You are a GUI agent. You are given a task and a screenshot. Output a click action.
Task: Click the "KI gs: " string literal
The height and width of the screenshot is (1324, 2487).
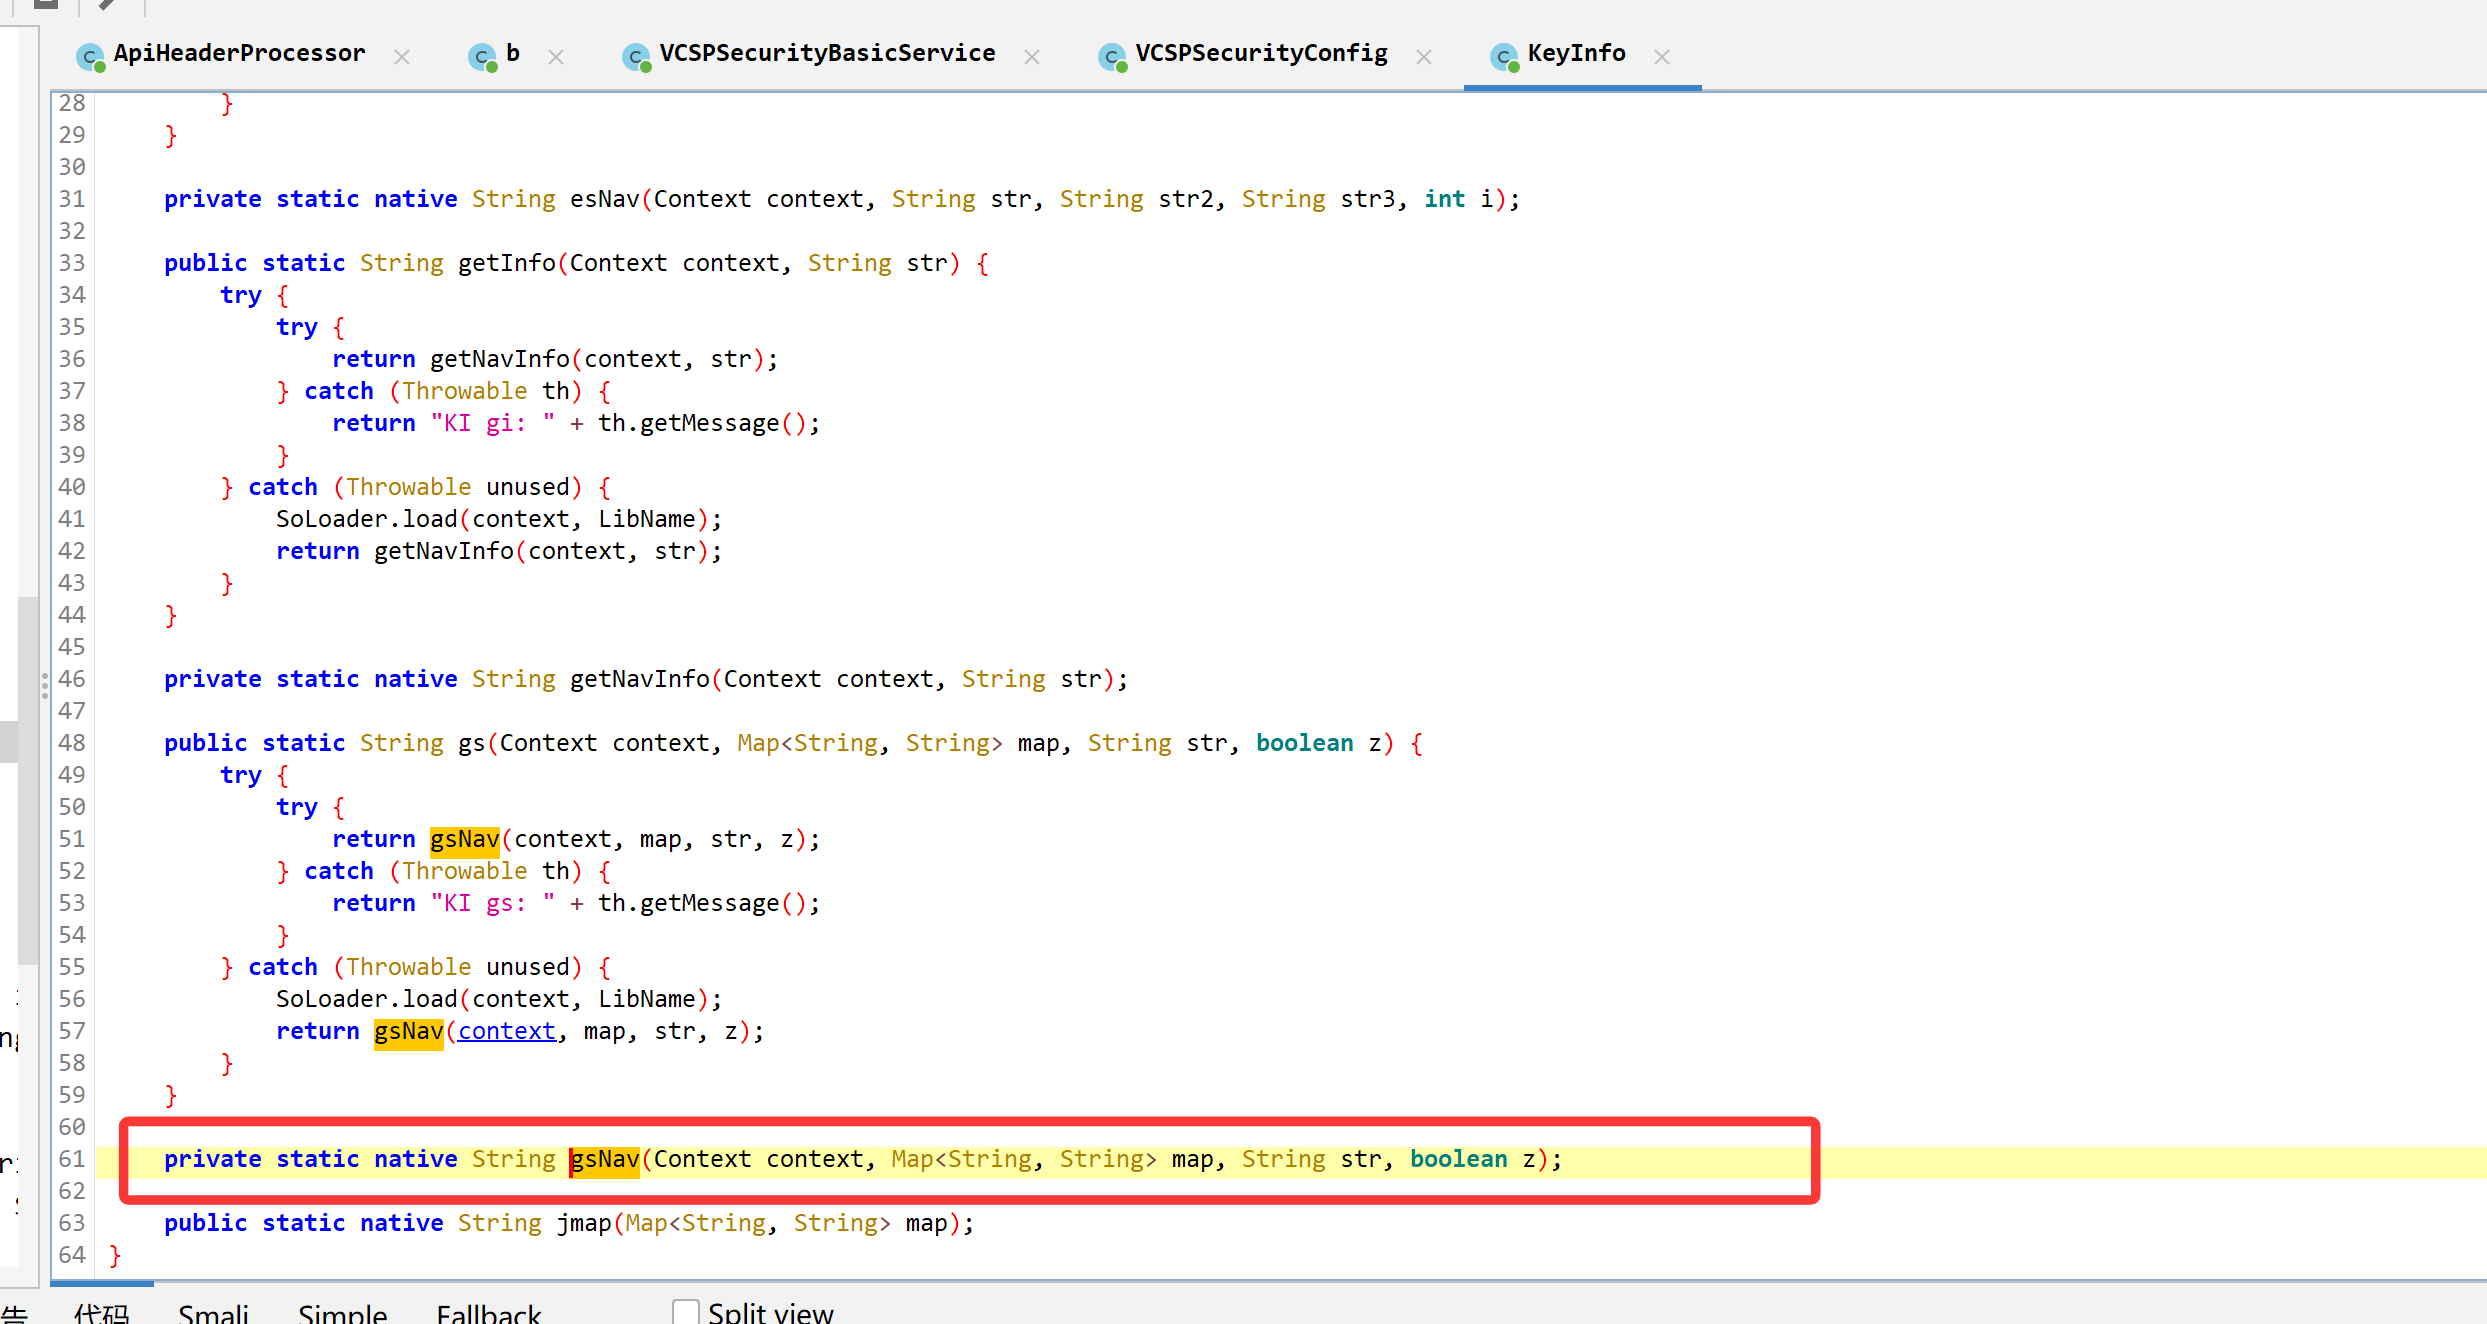[493, 903]
